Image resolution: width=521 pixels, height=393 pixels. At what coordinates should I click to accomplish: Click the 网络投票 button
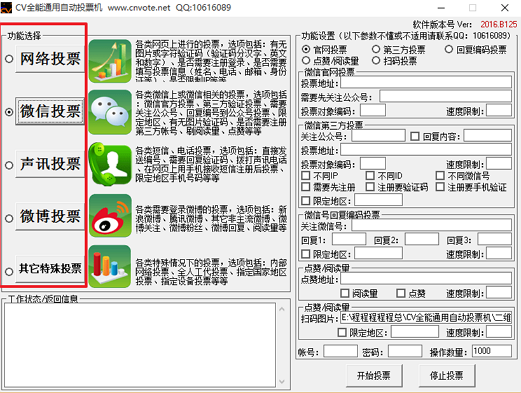point(50,59)
